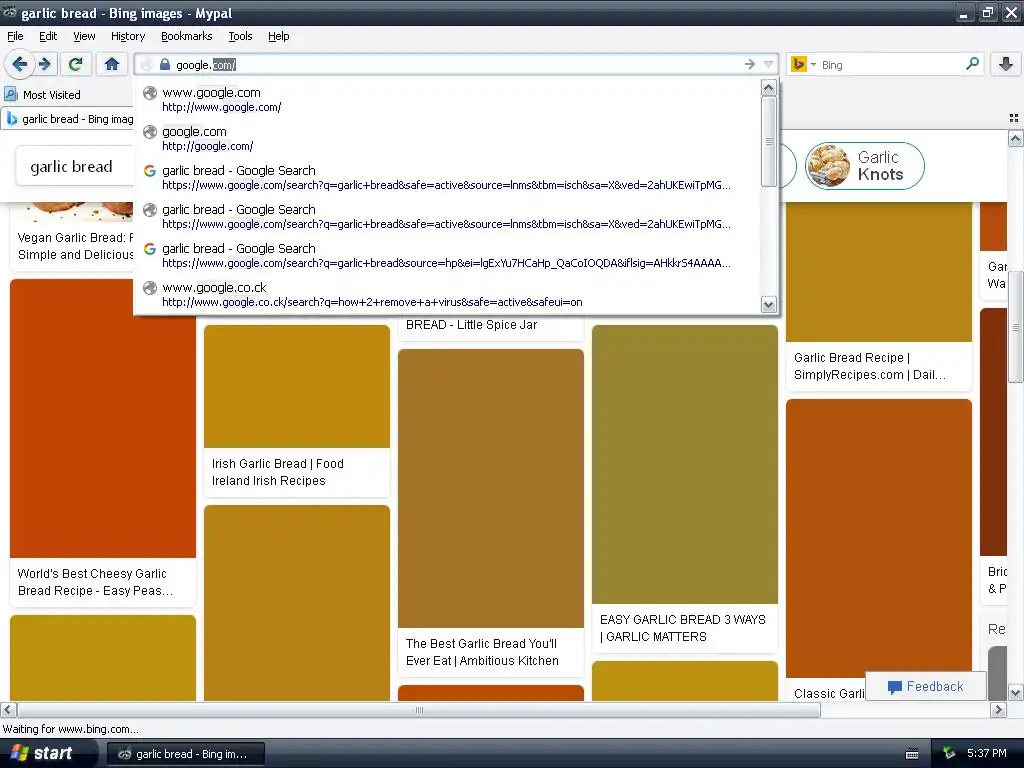Open the Edit menu

[48, 36]
